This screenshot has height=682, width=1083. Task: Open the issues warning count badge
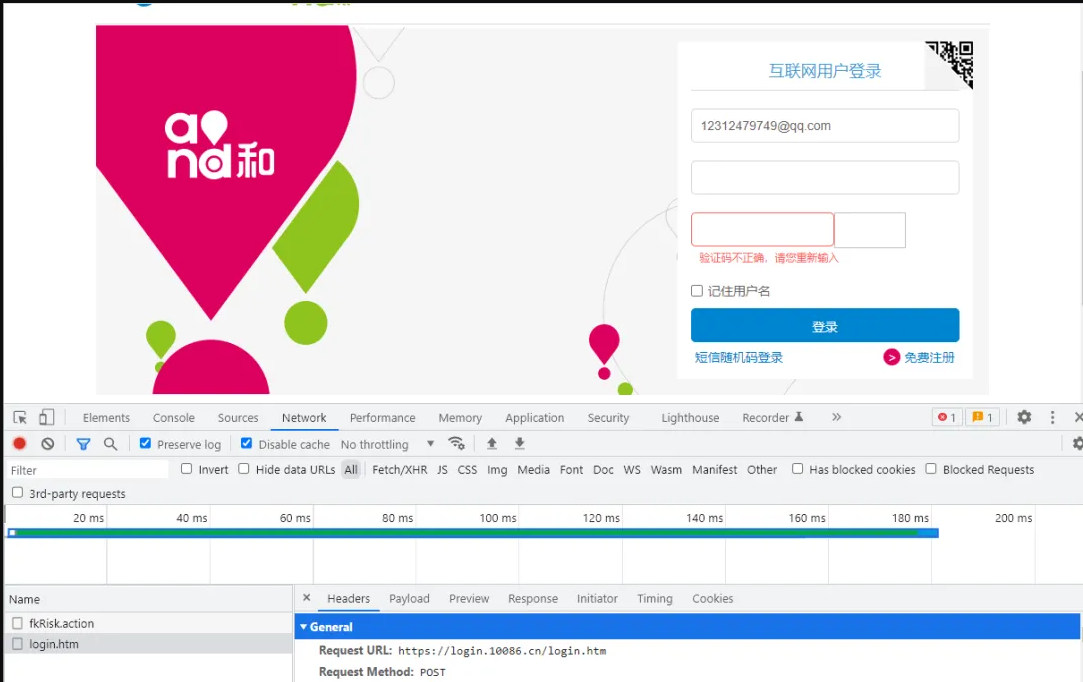click(982, 417)
